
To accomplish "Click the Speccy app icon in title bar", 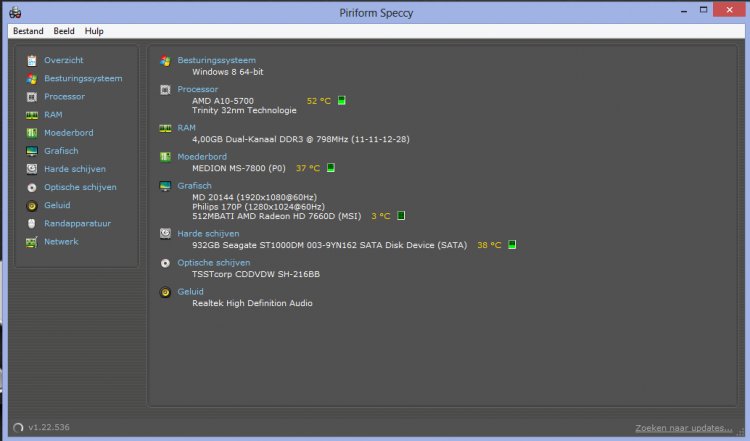I will coord(15,12).
